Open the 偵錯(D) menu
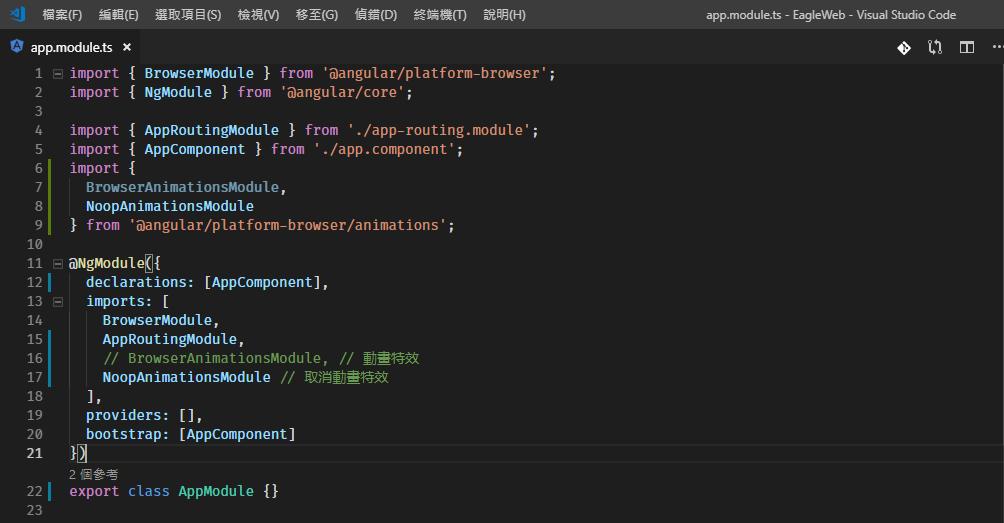This screenshot has width=1004, height=523. (376, 14)
